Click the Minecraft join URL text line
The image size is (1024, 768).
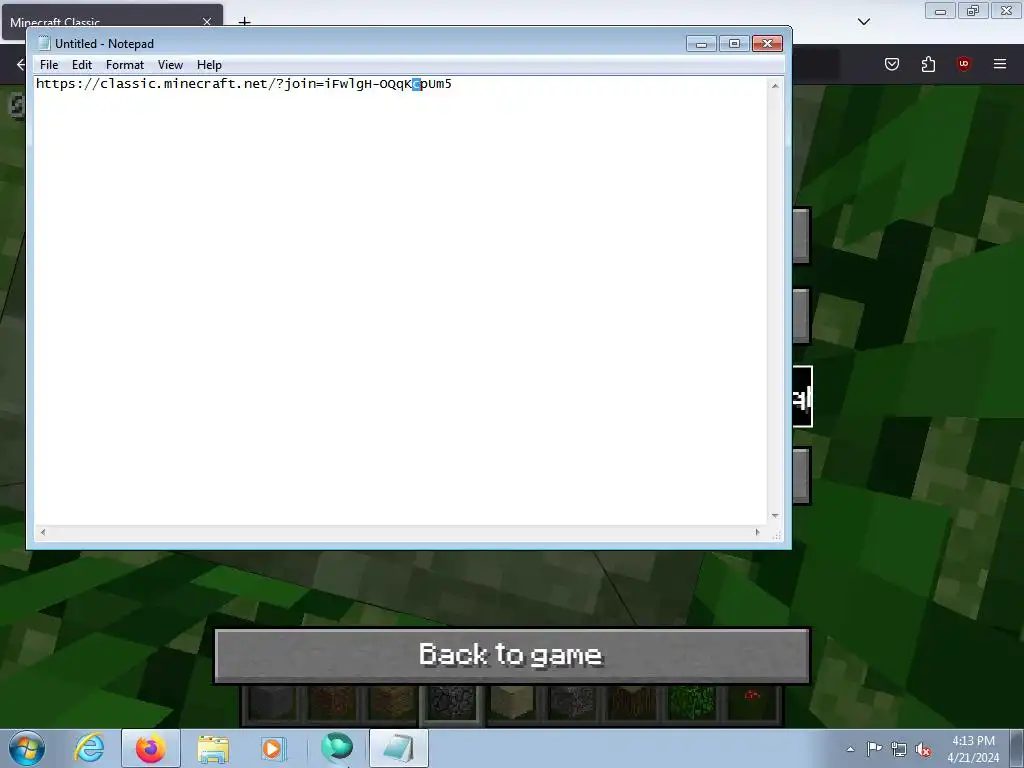pyautogui.click(x=244, y=84)
